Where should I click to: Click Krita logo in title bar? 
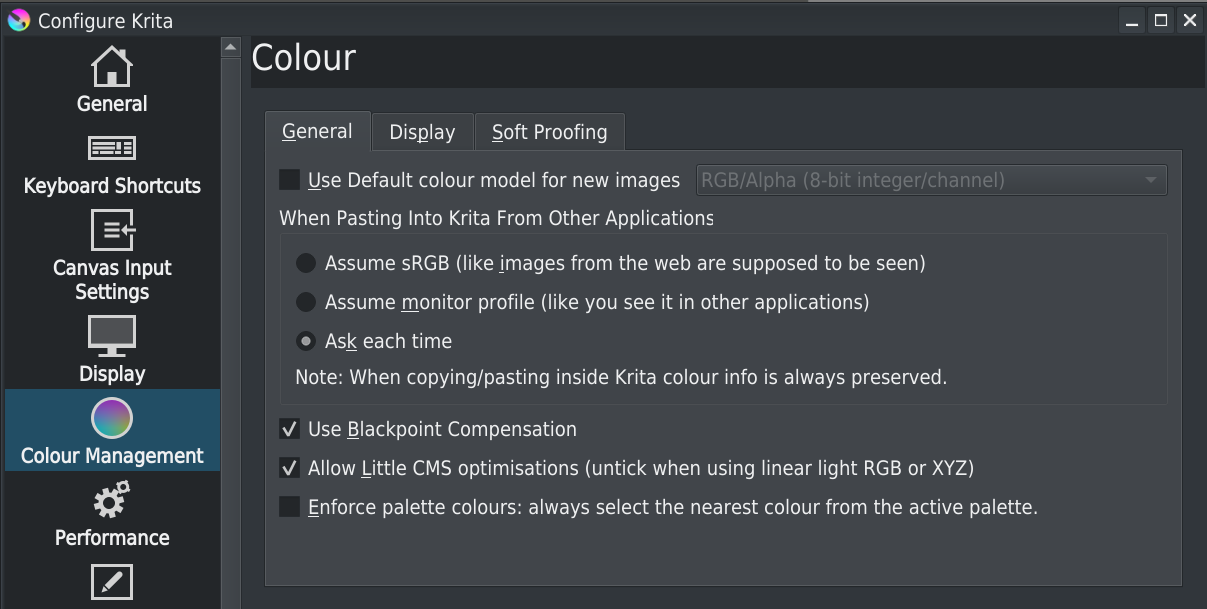coord(18,20)
